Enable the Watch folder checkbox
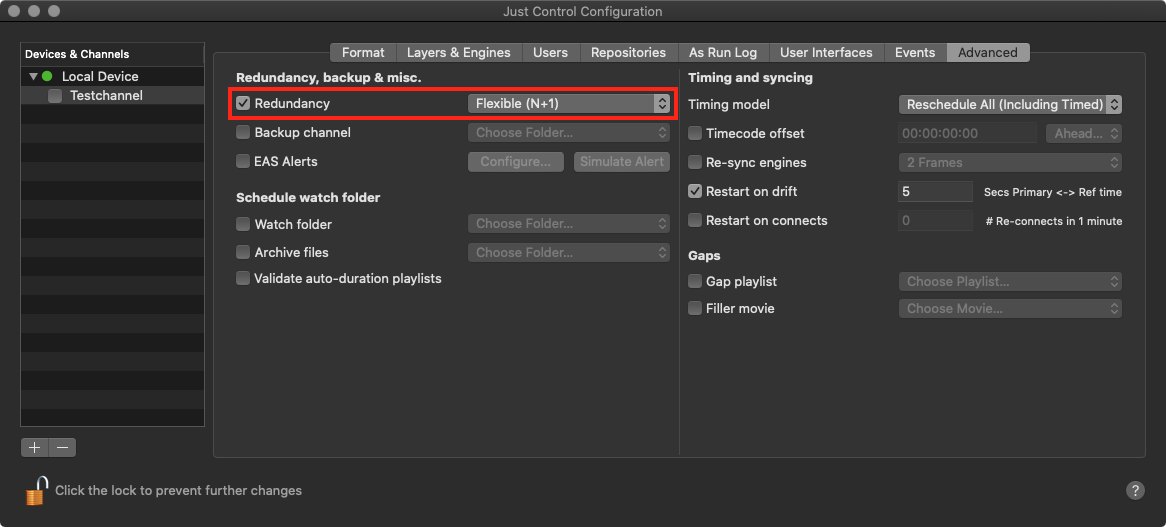This screenshot has width=1166, height=527. point(242,224)
